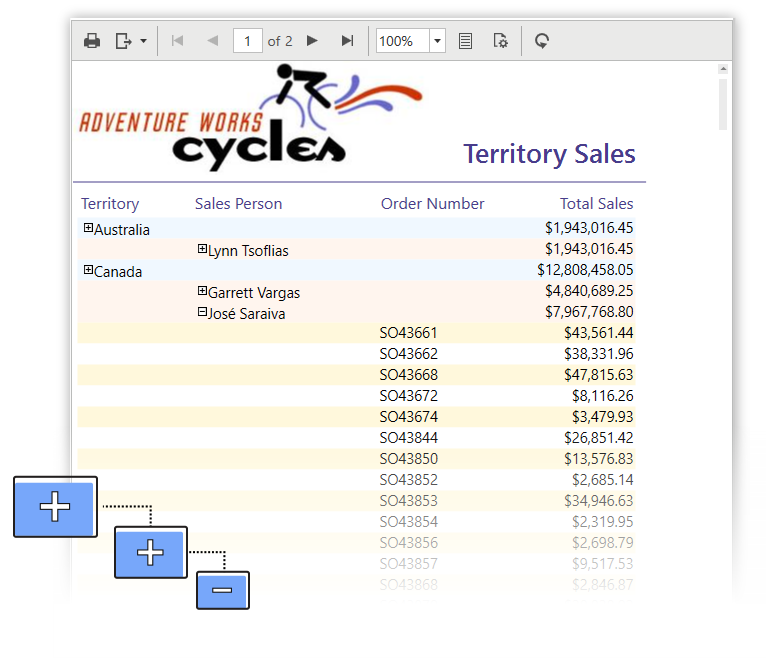780x659 pixels.
Task: Click the Print report icon
Action: click(92, 41)
